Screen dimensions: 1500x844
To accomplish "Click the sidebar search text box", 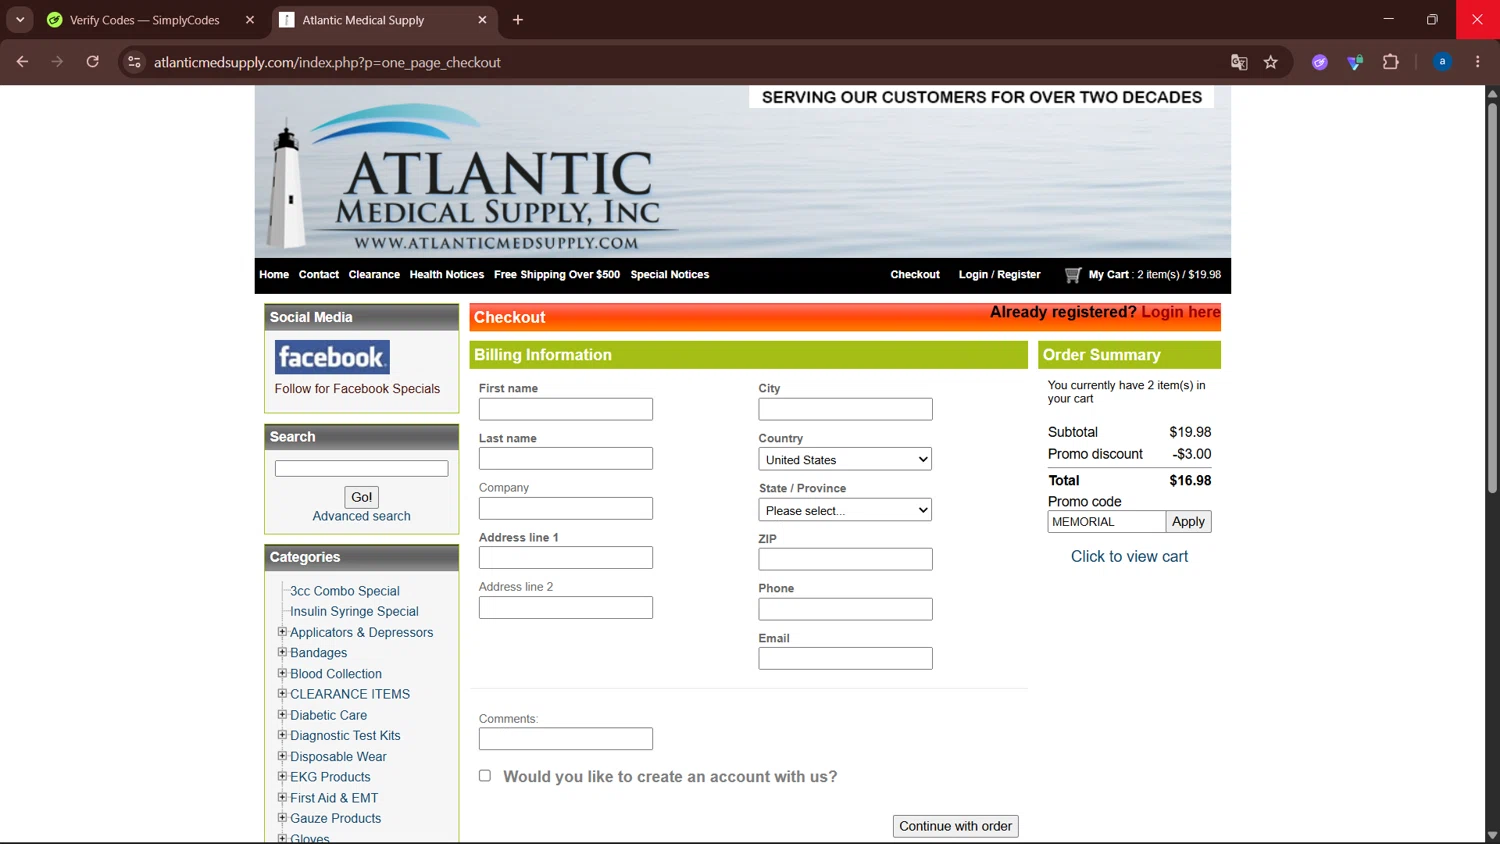I will 362,469.
